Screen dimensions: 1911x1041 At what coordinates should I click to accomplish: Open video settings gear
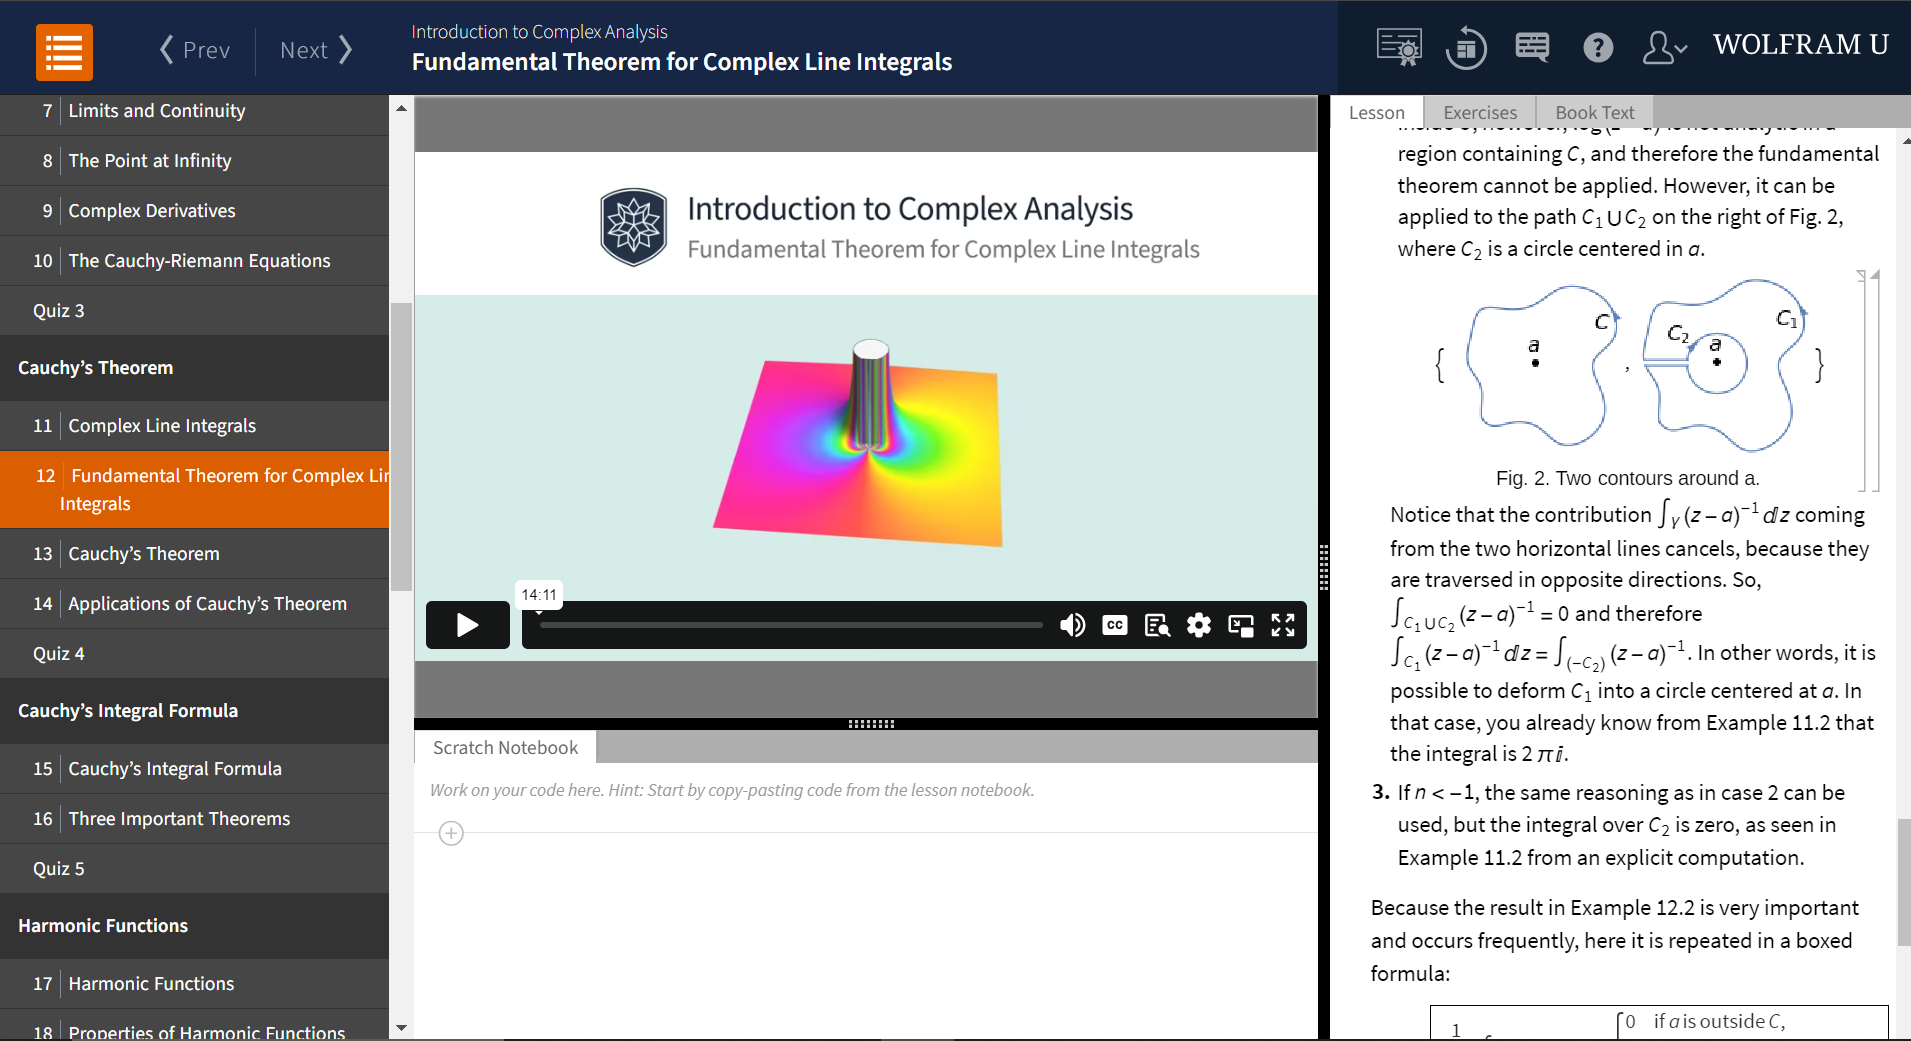[1199, 625]
